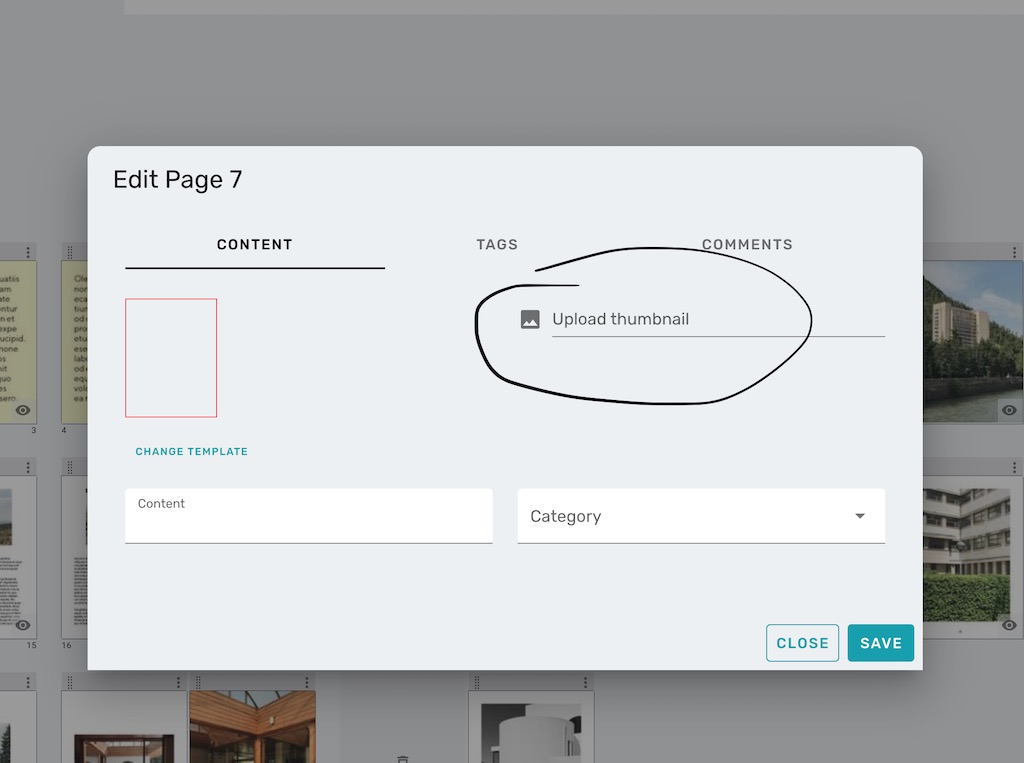Image resolution: width=1024 pixels, height=763 pixels.
Task: Open the three-dot menu on page 3
Action: click(29, 252)
